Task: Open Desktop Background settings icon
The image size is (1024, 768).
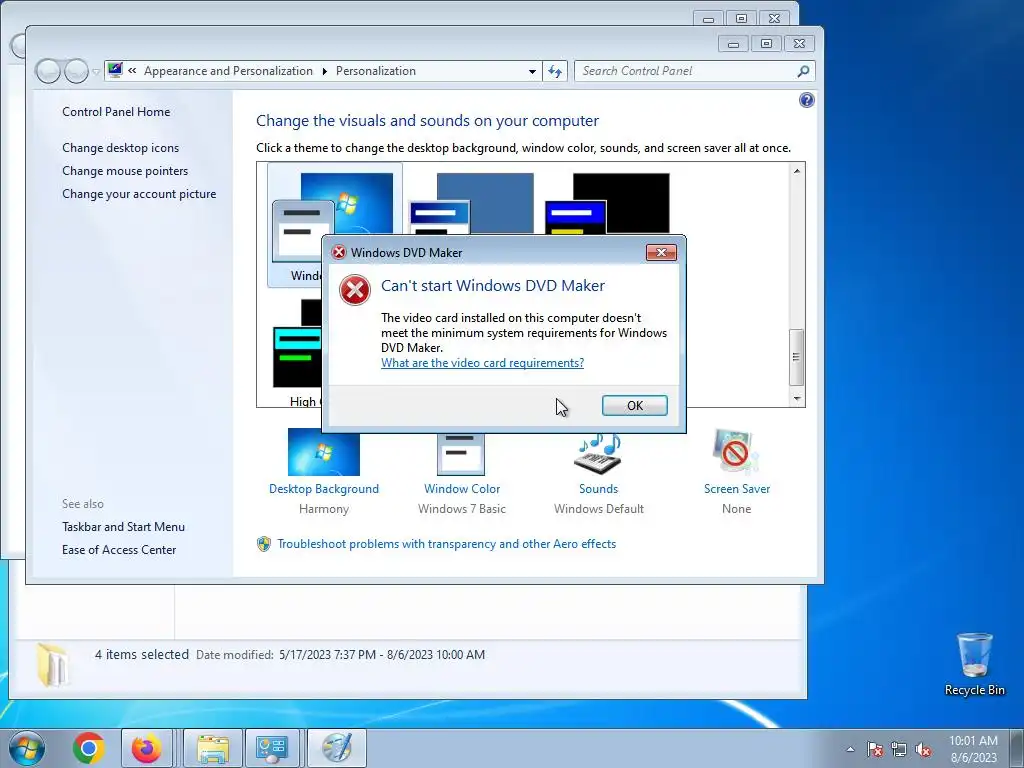Action: click(x=324, y=453)
